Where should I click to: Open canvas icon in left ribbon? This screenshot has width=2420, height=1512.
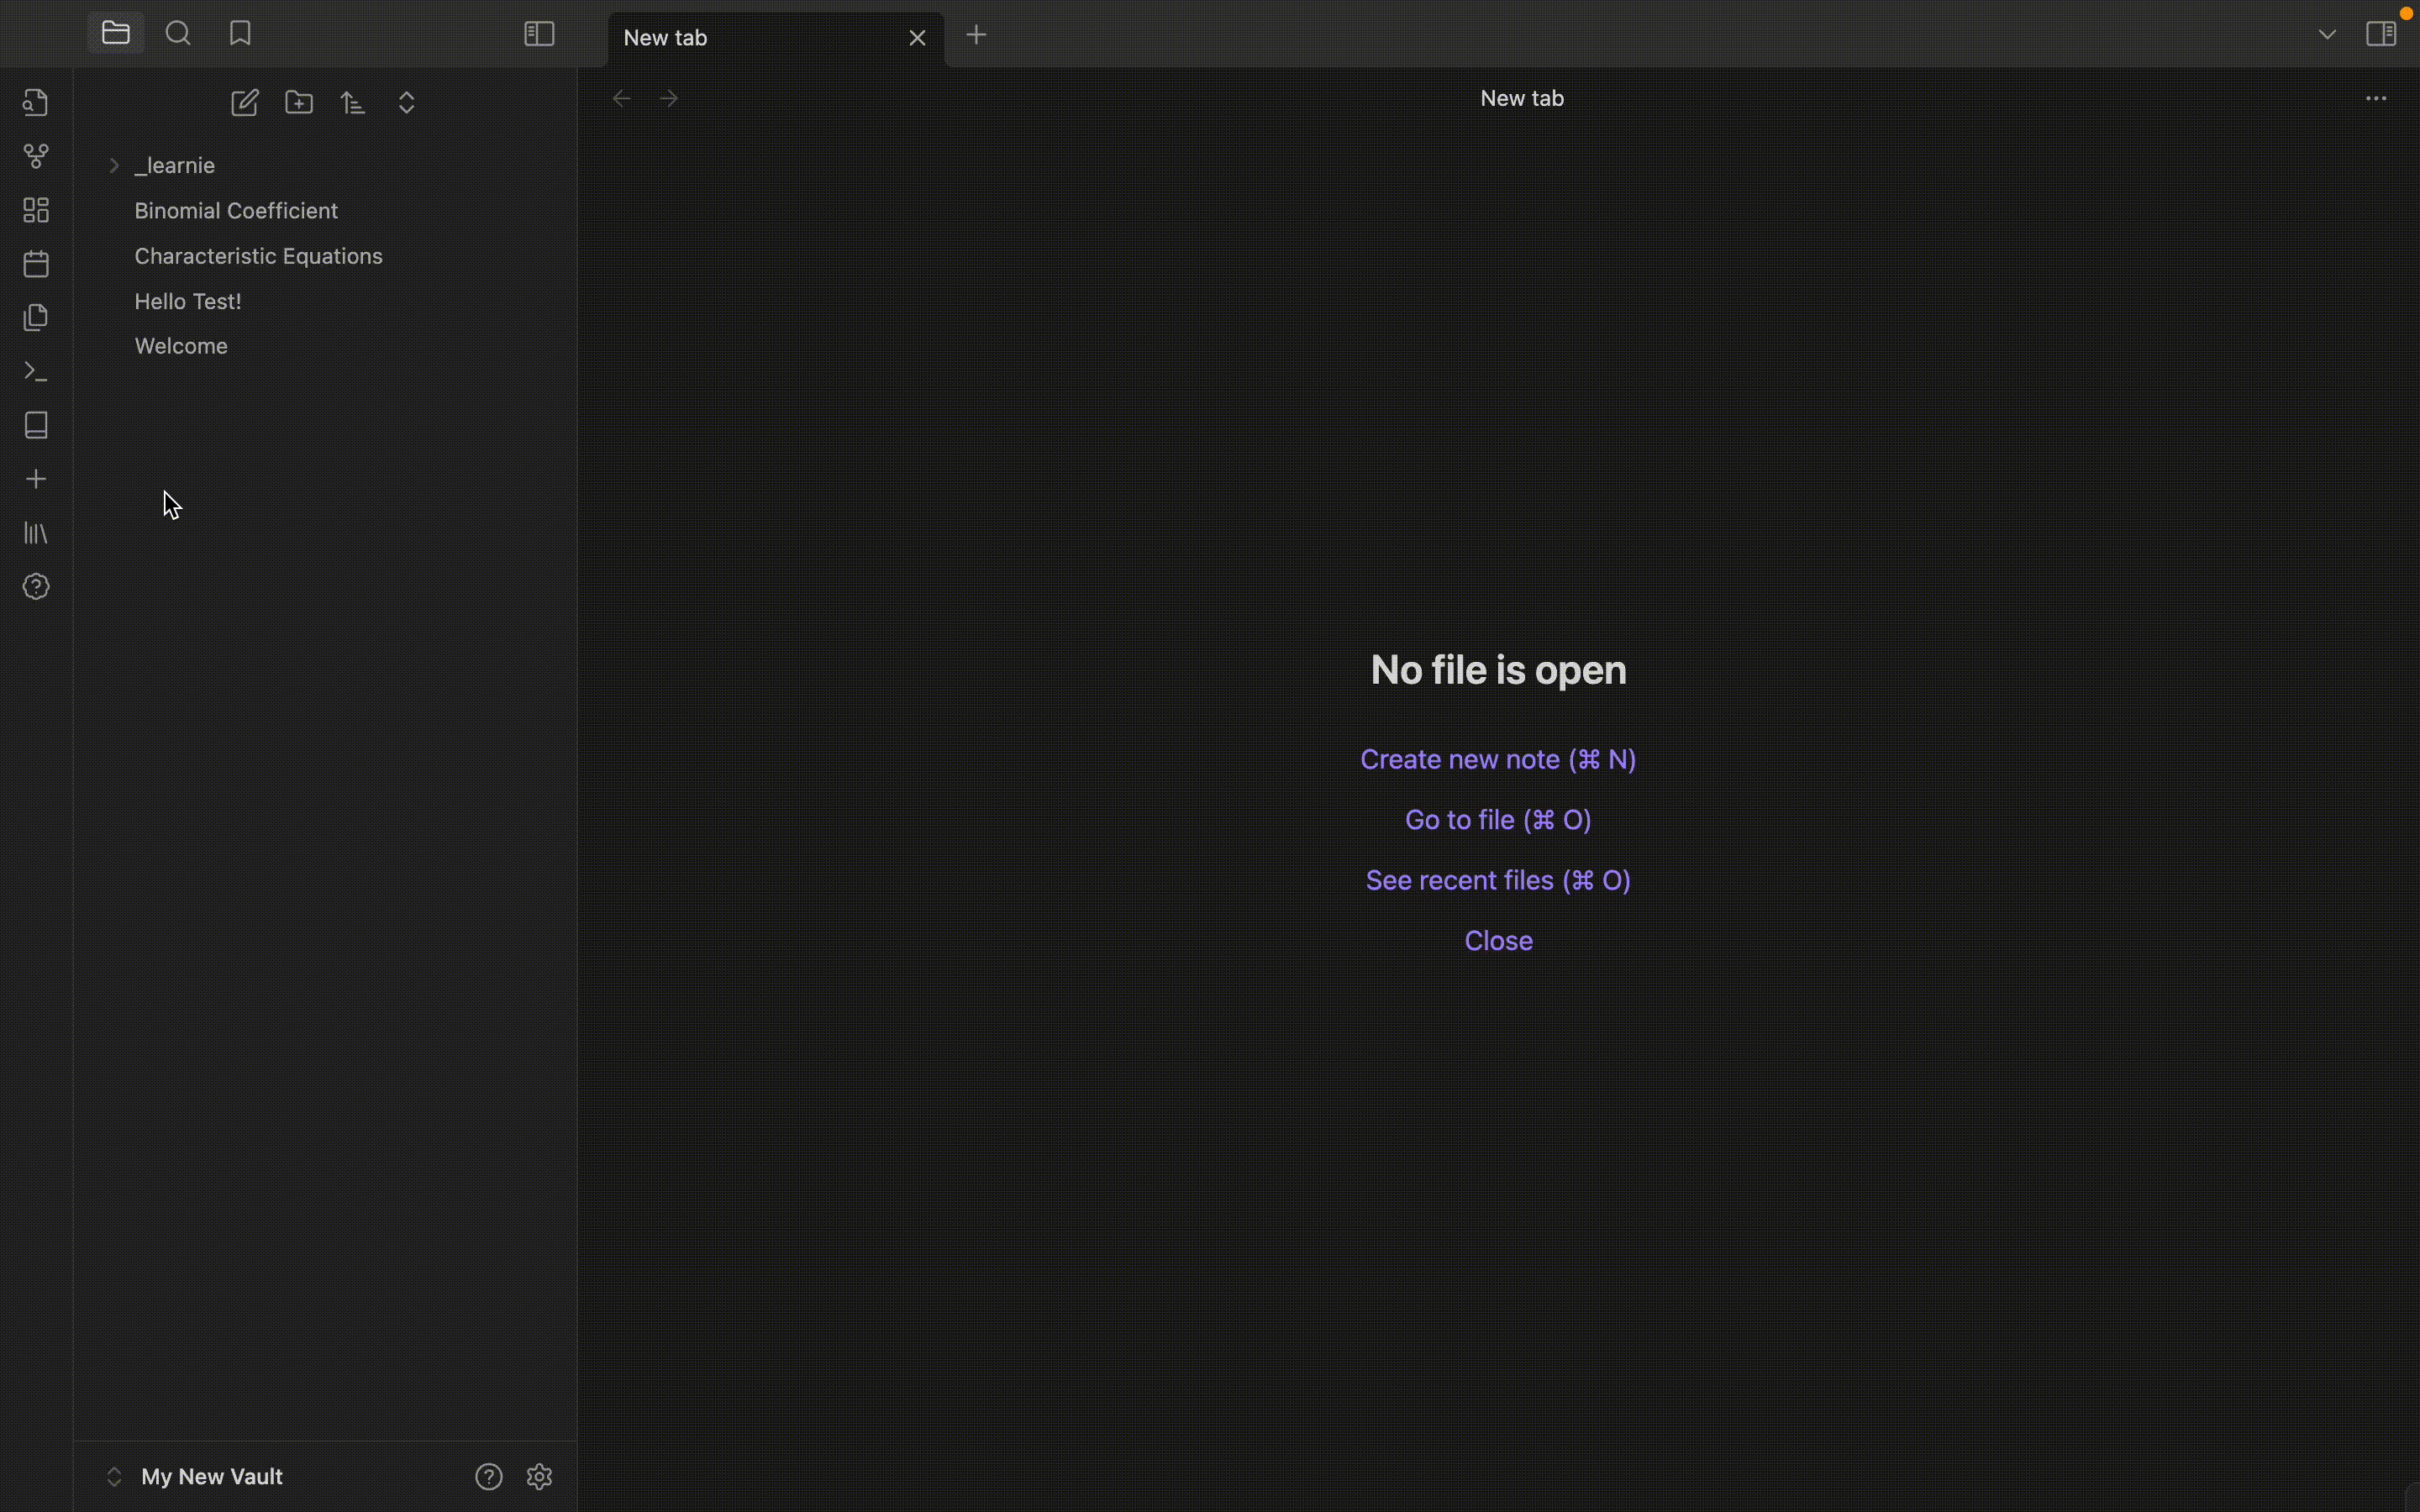(x=36, y=210)
